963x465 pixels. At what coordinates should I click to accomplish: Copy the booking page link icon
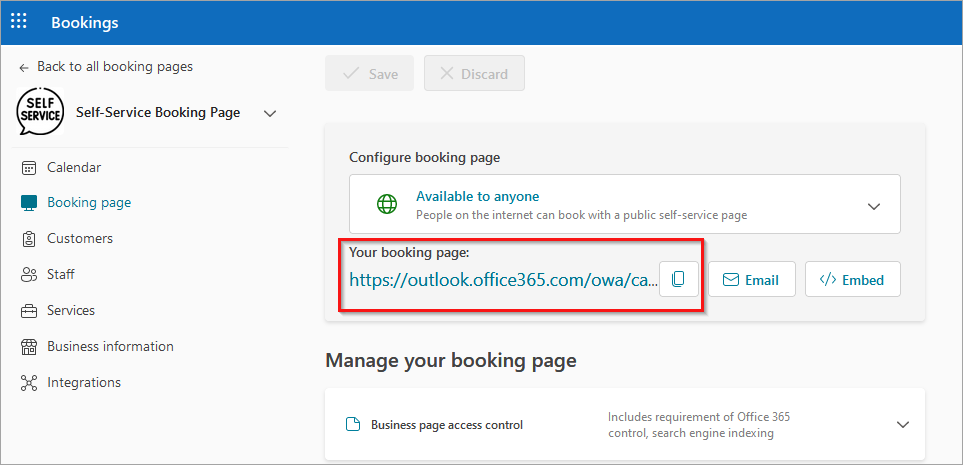coord(679,280)
